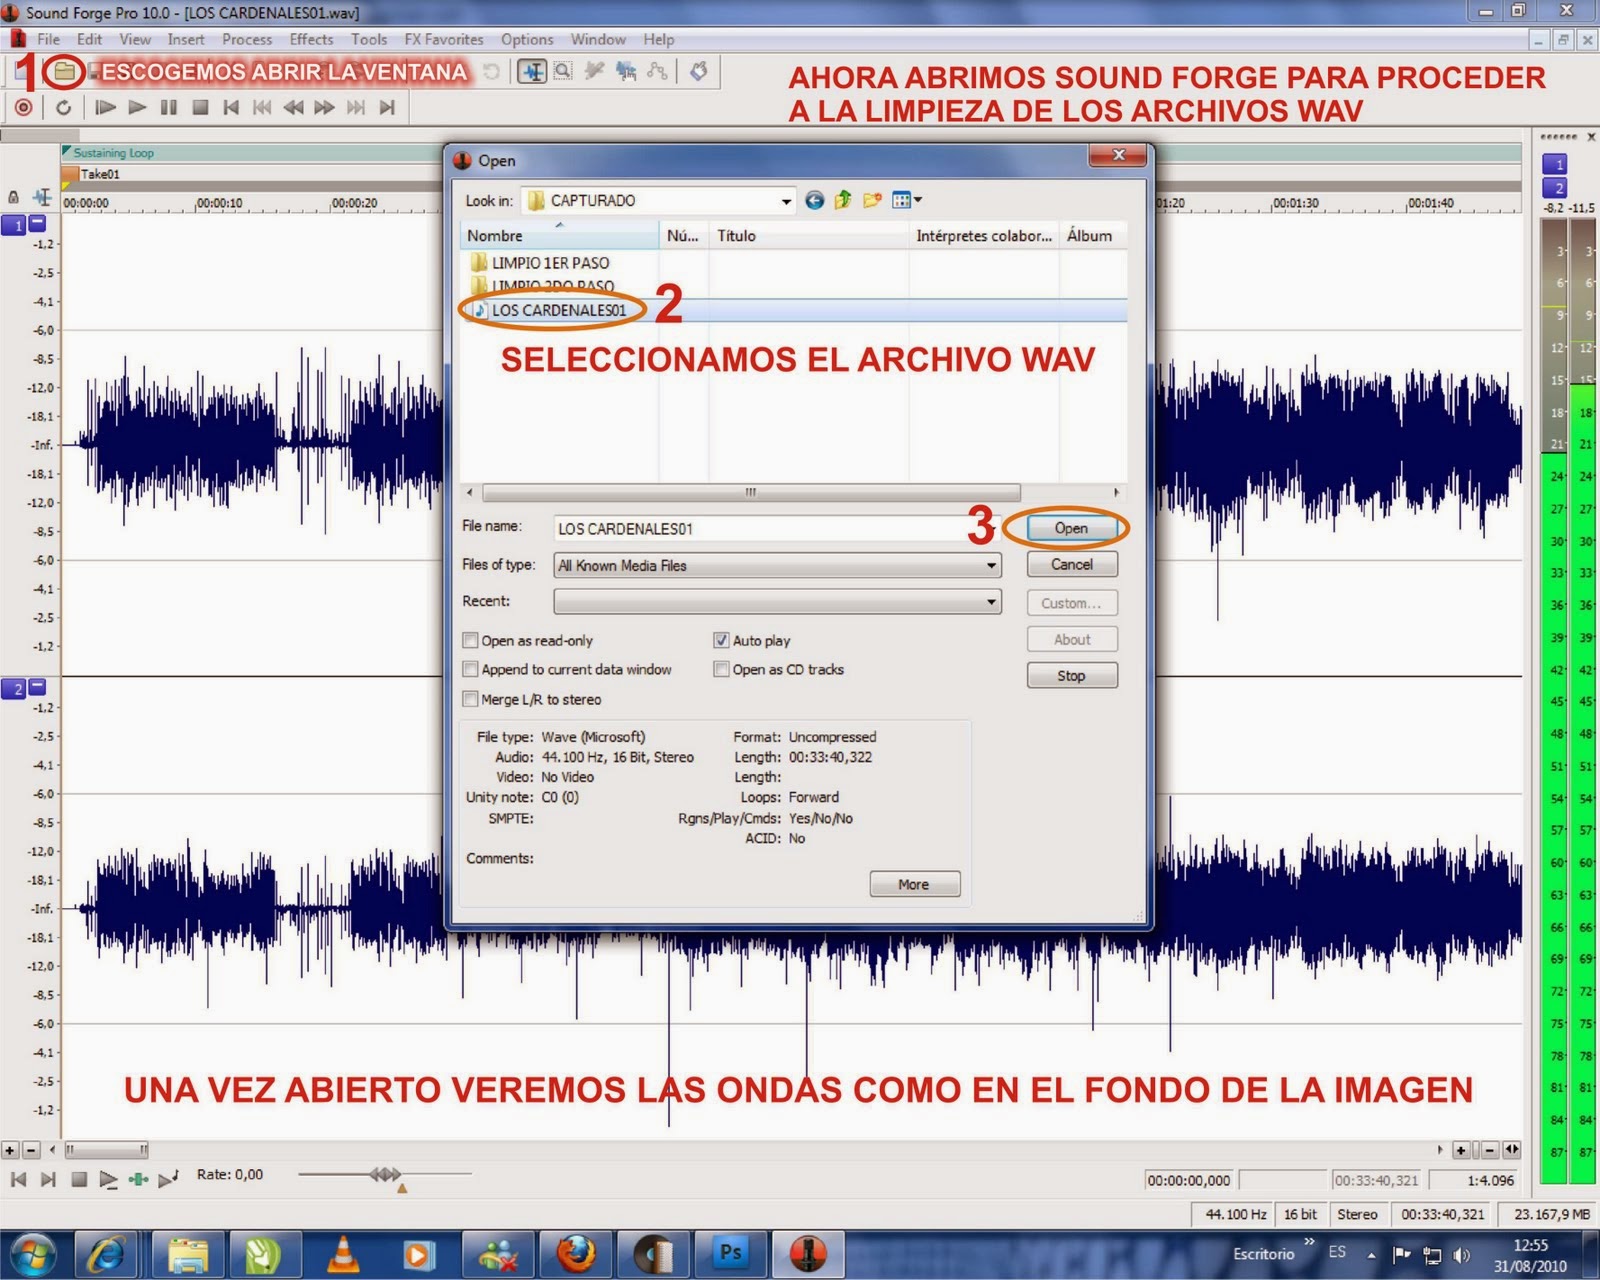1600x1280 pixels.
Task: Click Stop in the main transport bar
Action: pyautogui.click(x=200, y=107)
